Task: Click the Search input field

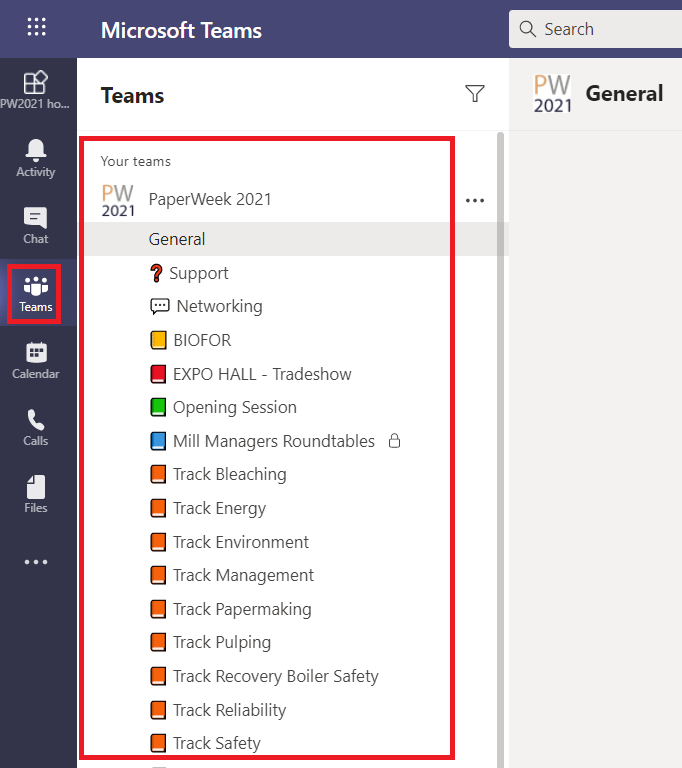Action: (x=595, y=29)
